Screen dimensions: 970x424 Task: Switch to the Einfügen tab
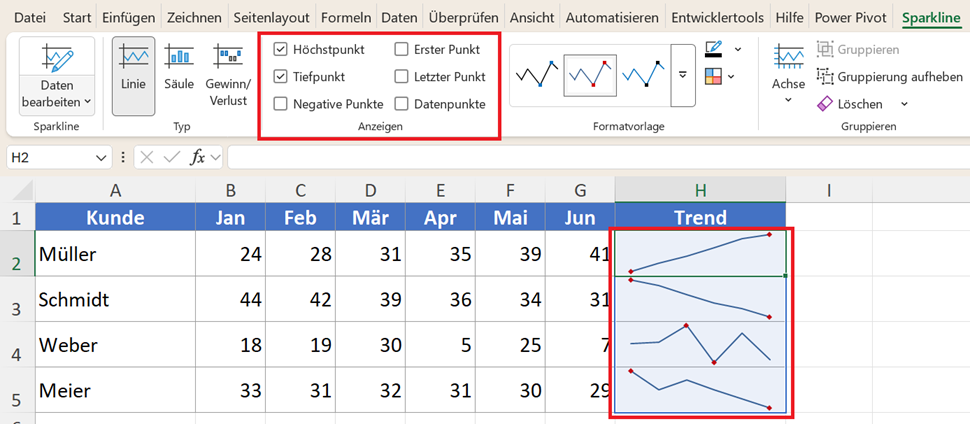(128, 17)
